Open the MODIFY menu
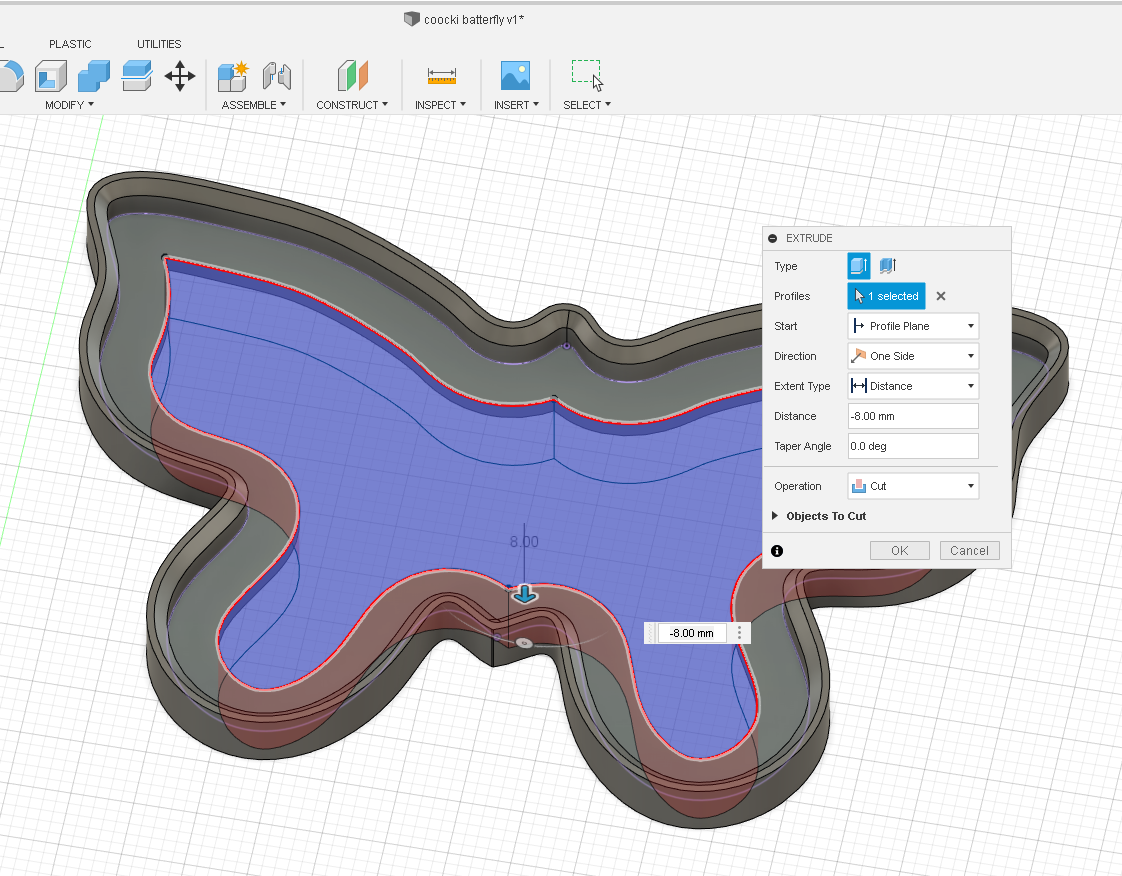1122x876 pixels. click(69, 105)
